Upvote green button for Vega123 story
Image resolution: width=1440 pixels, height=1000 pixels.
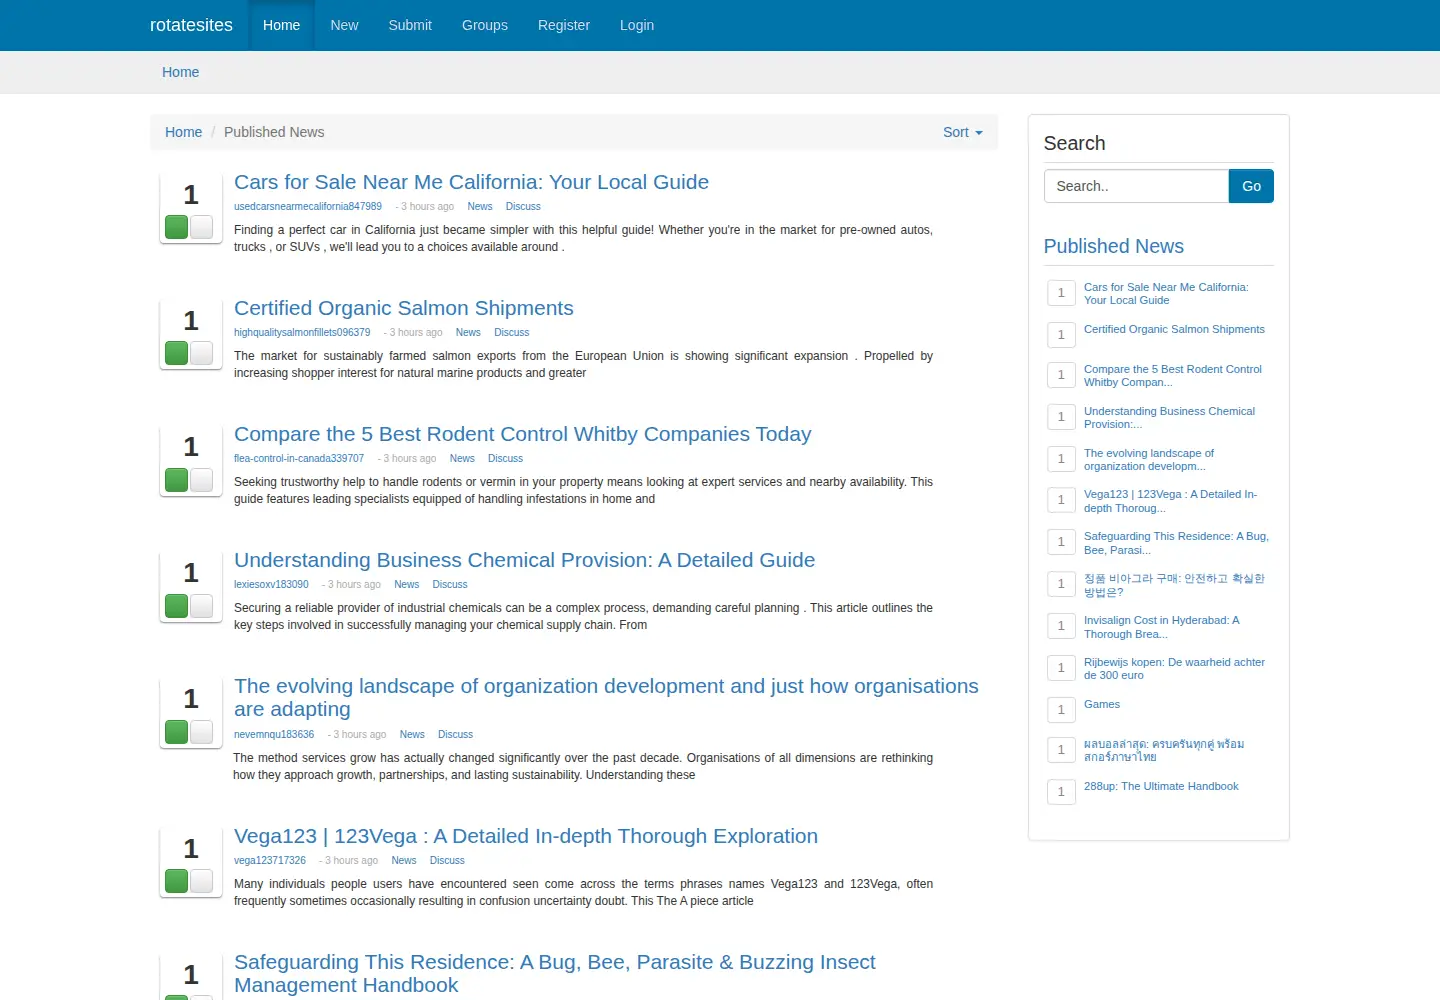[x=177, y=881]
